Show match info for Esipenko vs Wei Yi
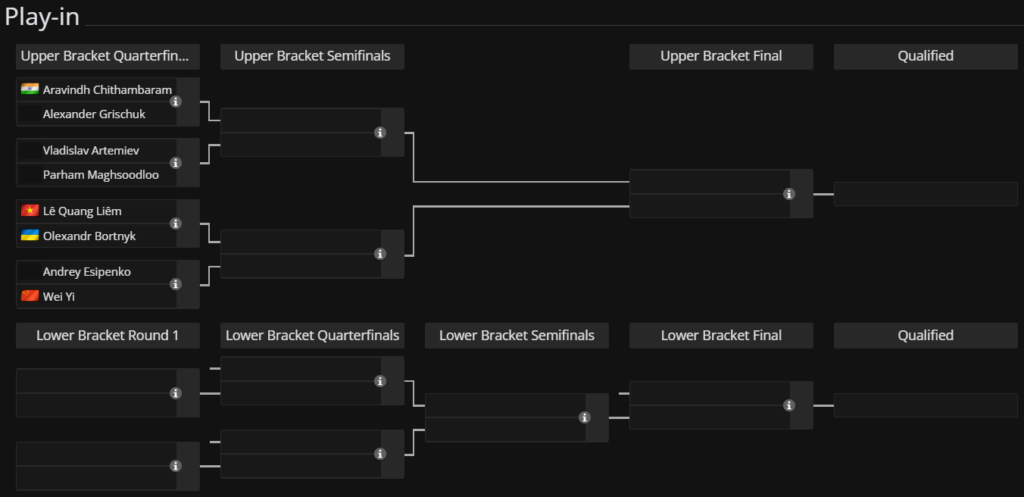Screen dimensions: 1024x497 click(176, 284)
